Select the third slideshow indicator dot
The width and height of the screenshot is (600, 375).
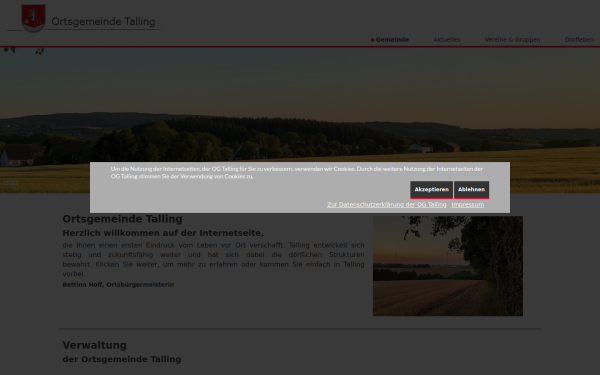[x=16, y=183]
